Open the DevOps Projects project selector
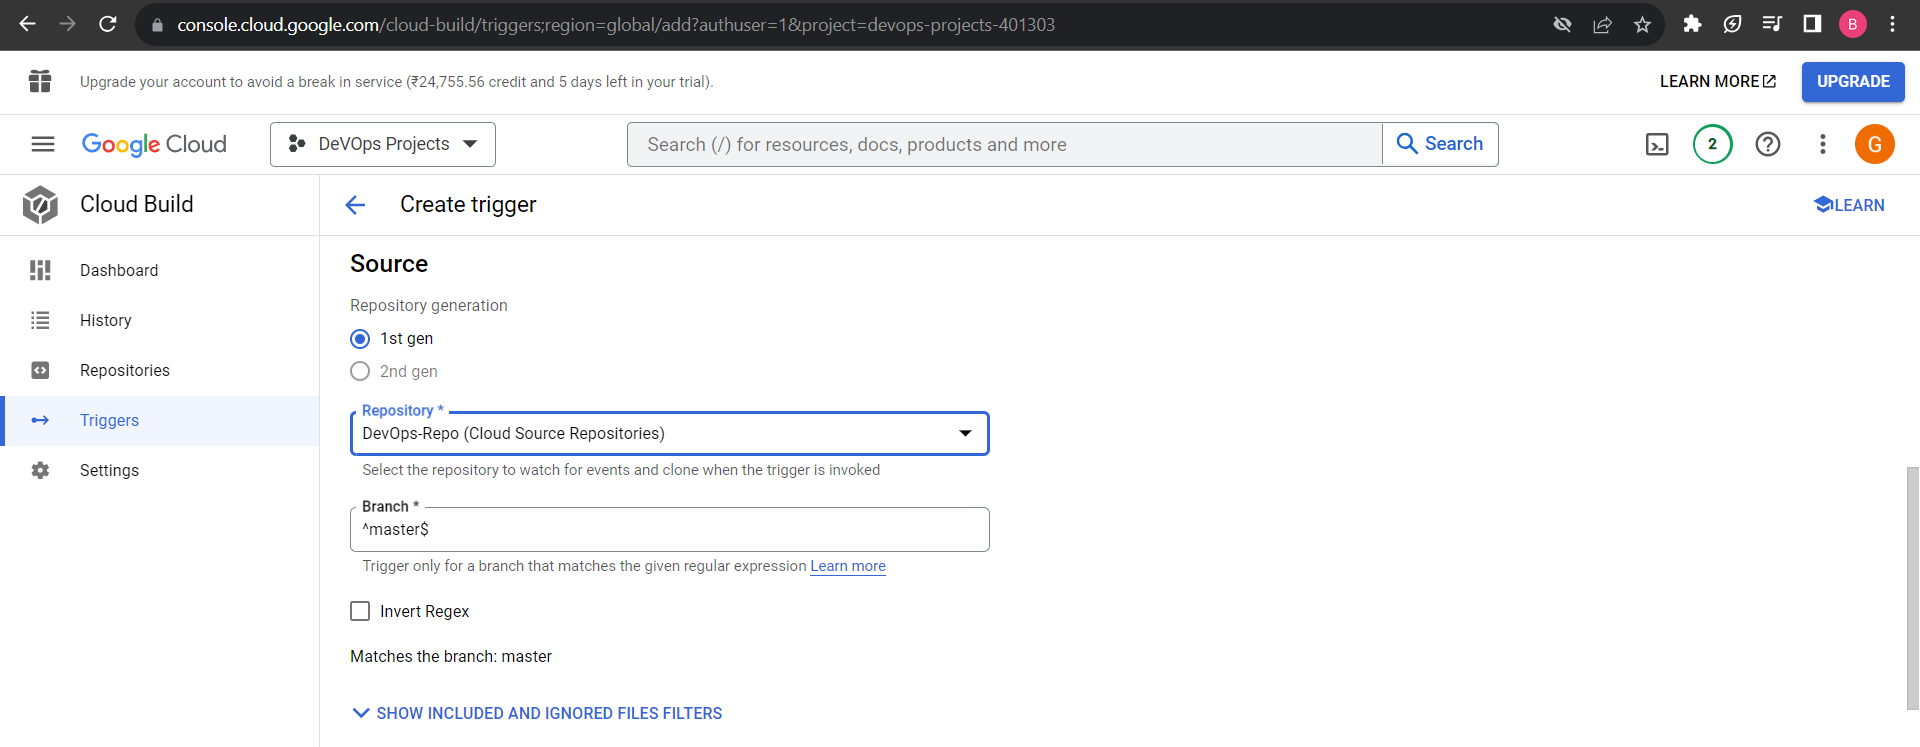The image size is (1920, 747). (383, 145)
